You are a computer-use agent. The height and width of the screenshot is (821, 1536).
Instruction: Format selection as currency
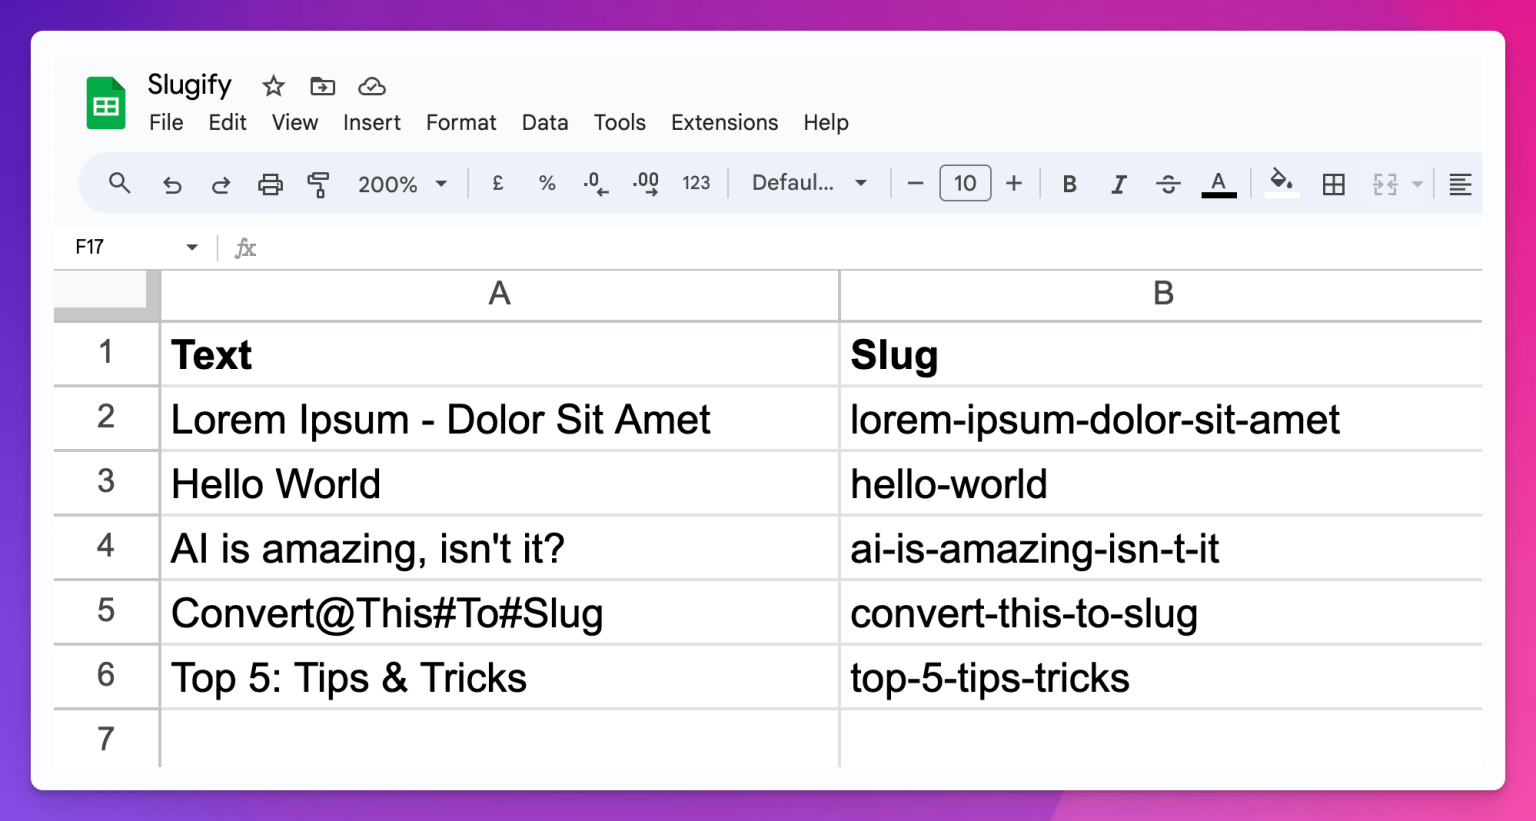click(x=497, y=184)
